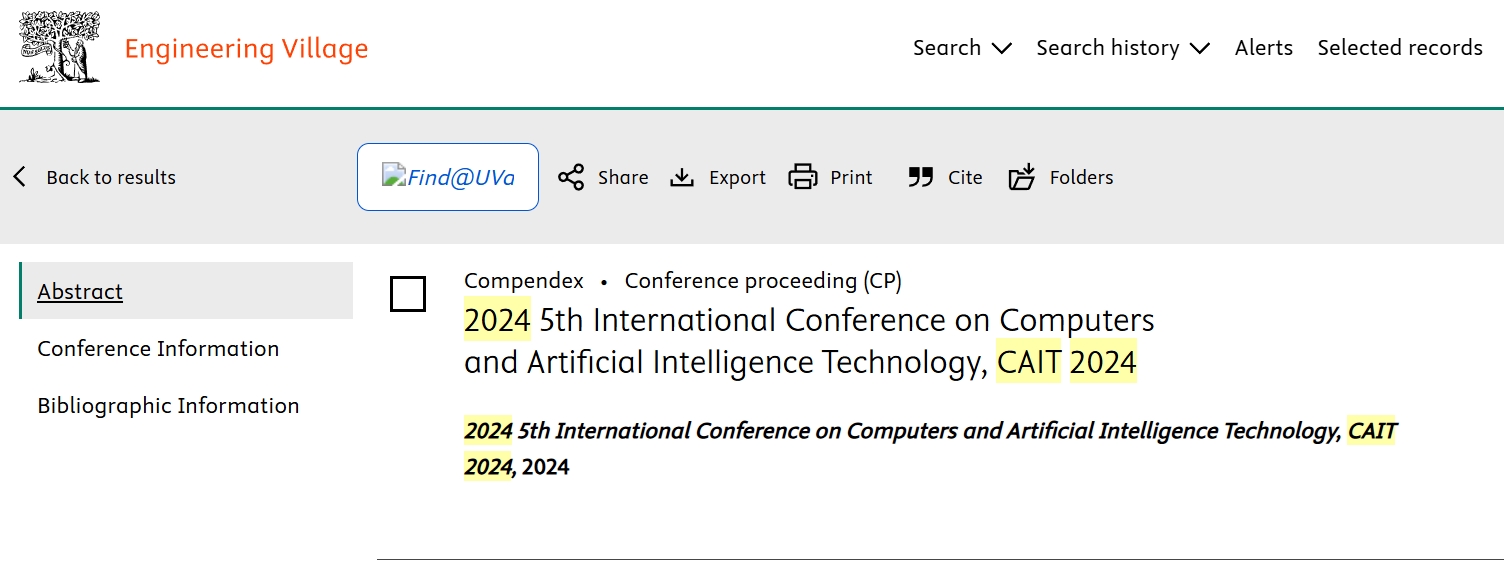Click the Folders icon
Viewport: 1504px width, 567px height.
pyautogui.click(x=1022, y=178)
